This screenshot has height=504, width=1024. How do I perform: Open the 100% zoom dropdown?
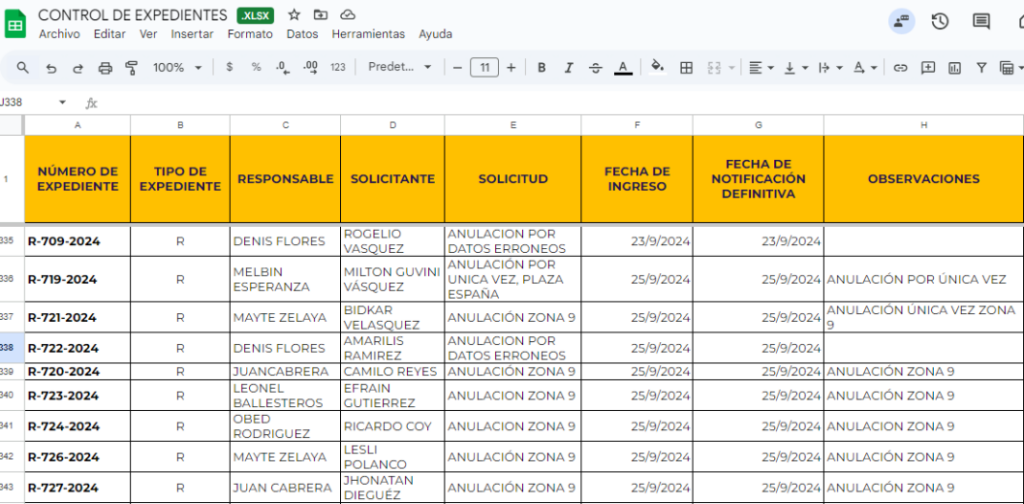(x=177, y=68)
